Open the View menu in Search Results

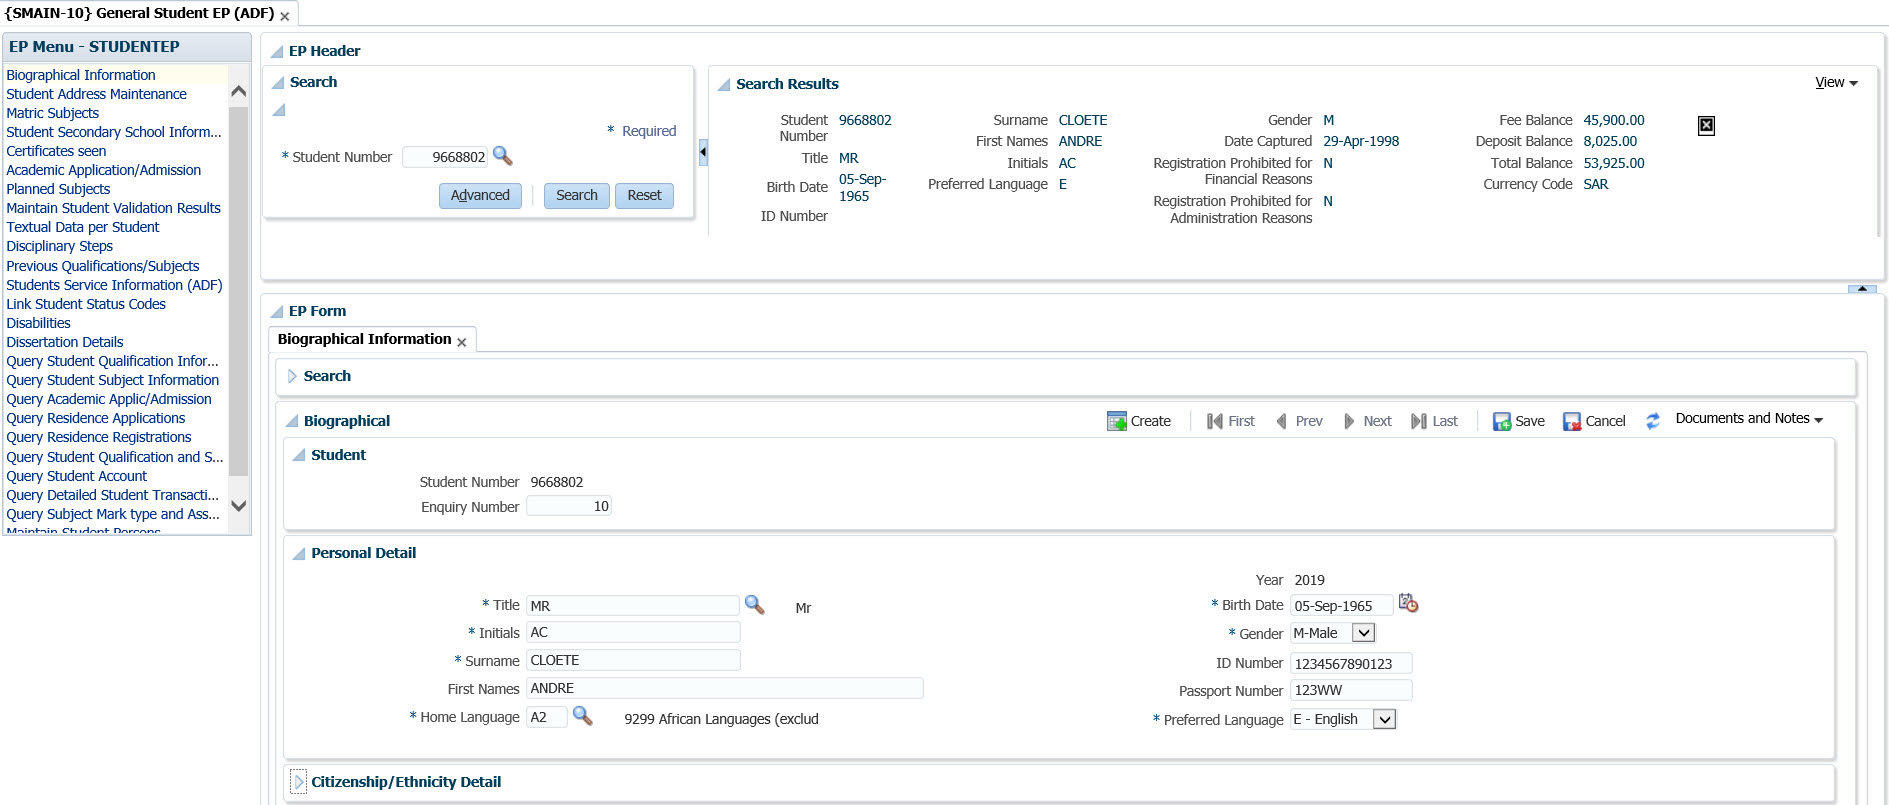pyautogui.click(x=1836, y=83)
